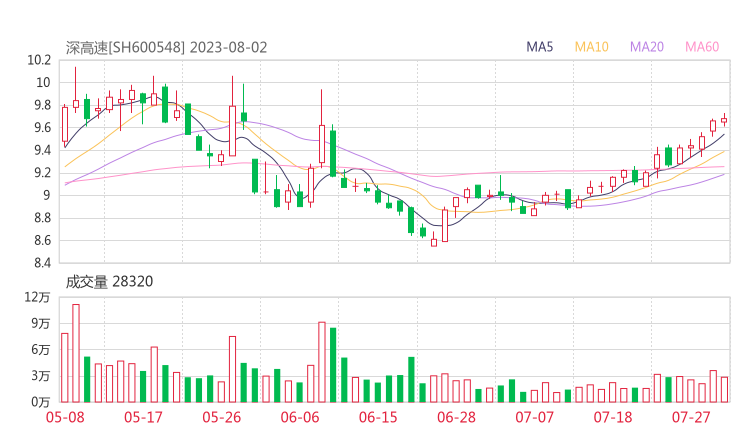740x440 pixels.
Task: Click the MA5 legend label
Action: click(x=539, y=47)
